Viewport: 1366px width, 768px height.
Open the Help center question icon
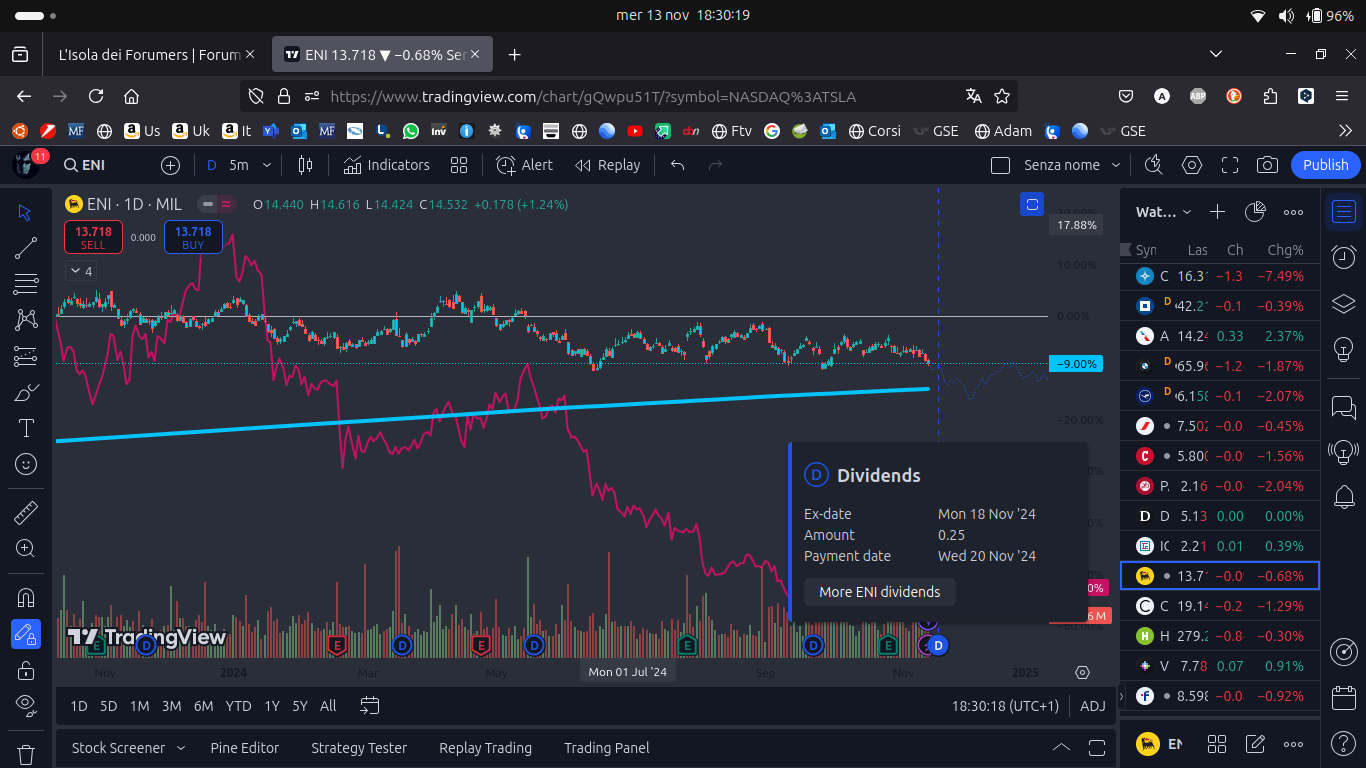pos(1344,744)
